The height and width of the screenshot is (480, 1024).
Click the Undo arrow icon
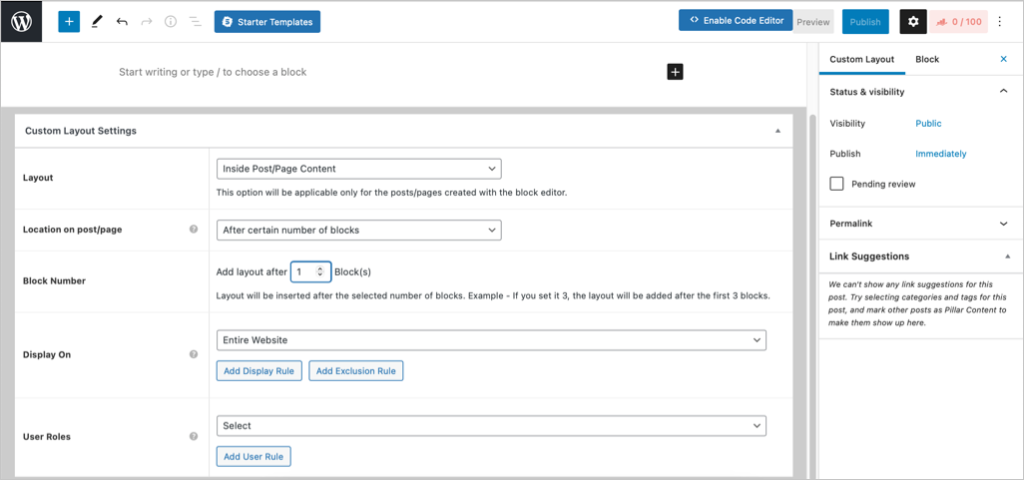(122, 21)
